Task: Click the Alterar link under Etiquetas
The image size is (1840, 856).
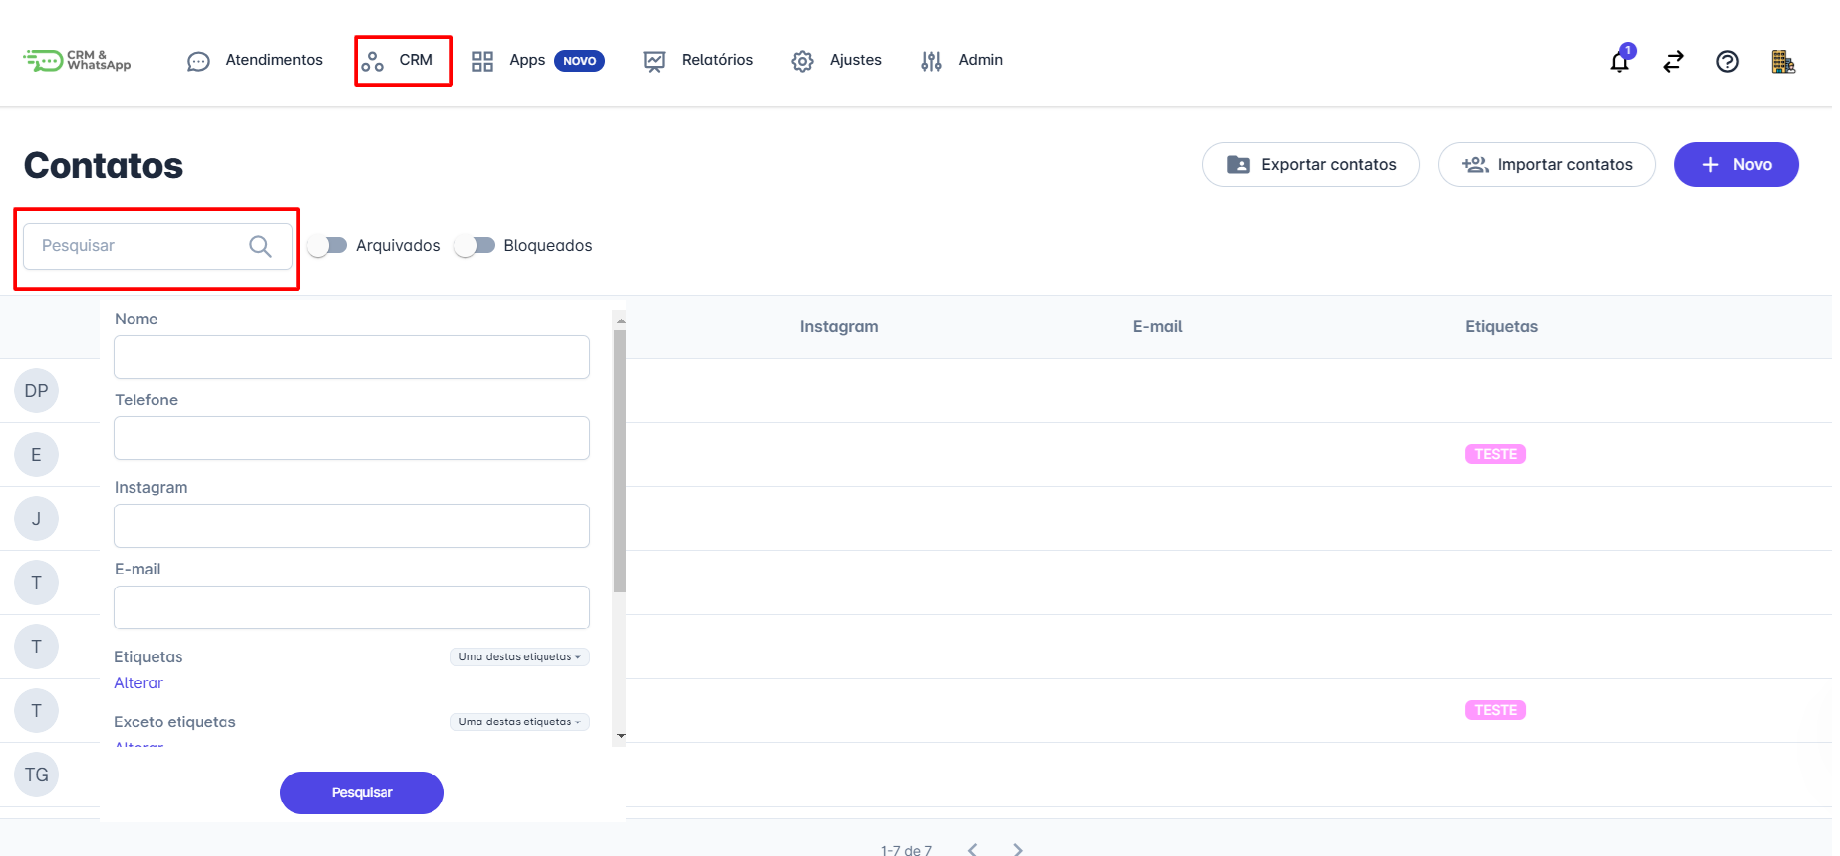Action: click(138, 683)
